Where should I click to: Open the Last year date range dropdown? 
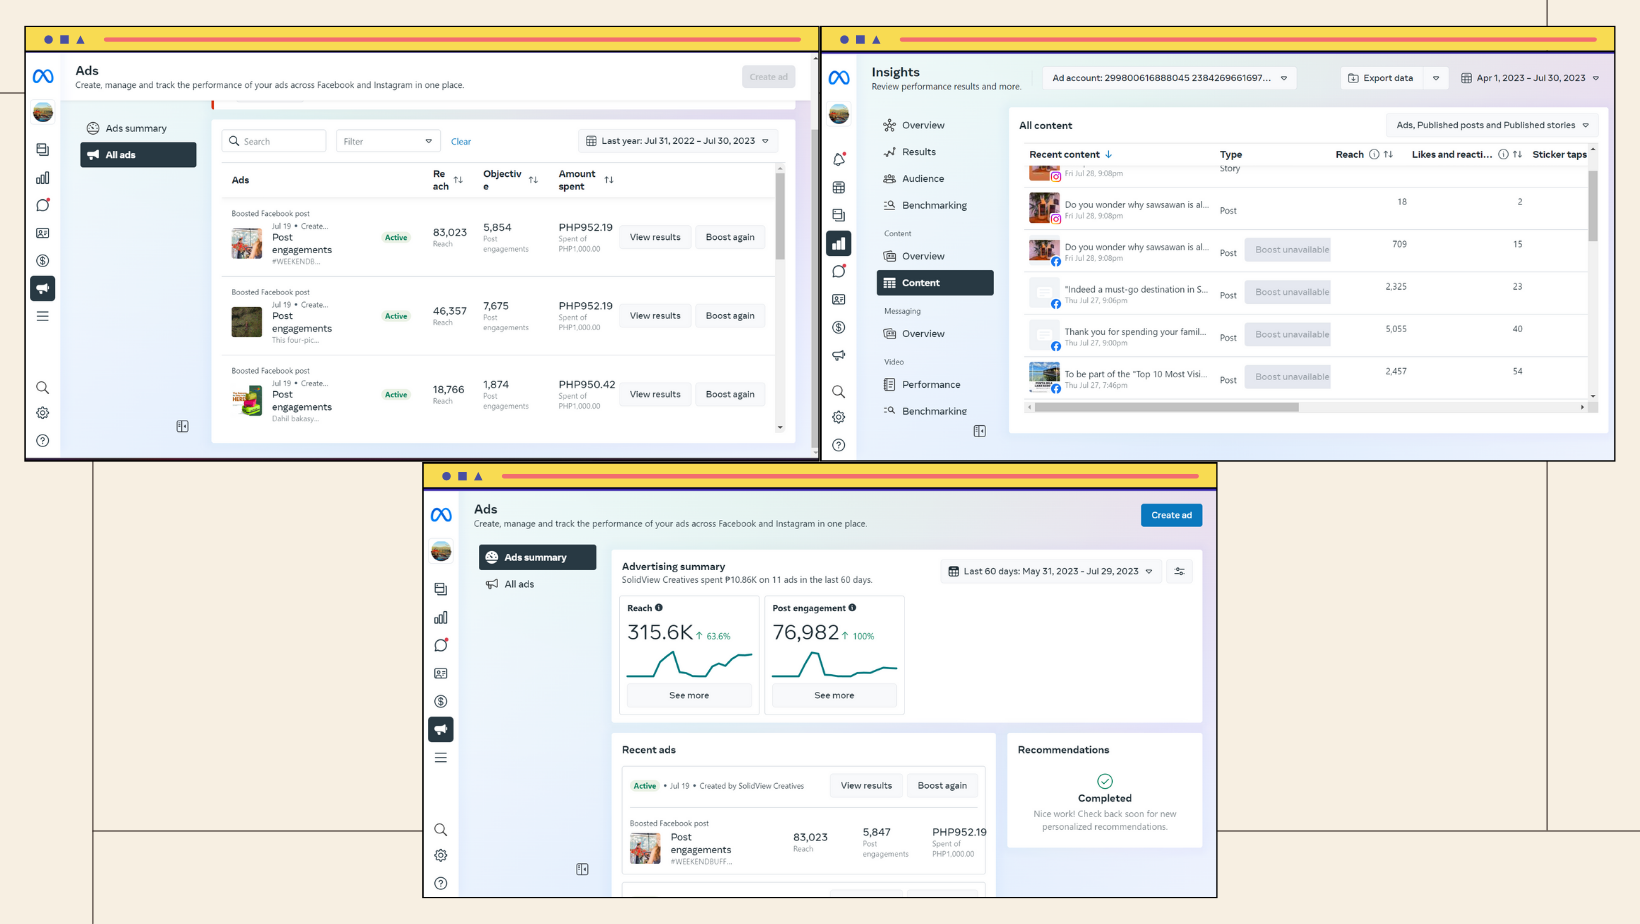pos(677,141)
